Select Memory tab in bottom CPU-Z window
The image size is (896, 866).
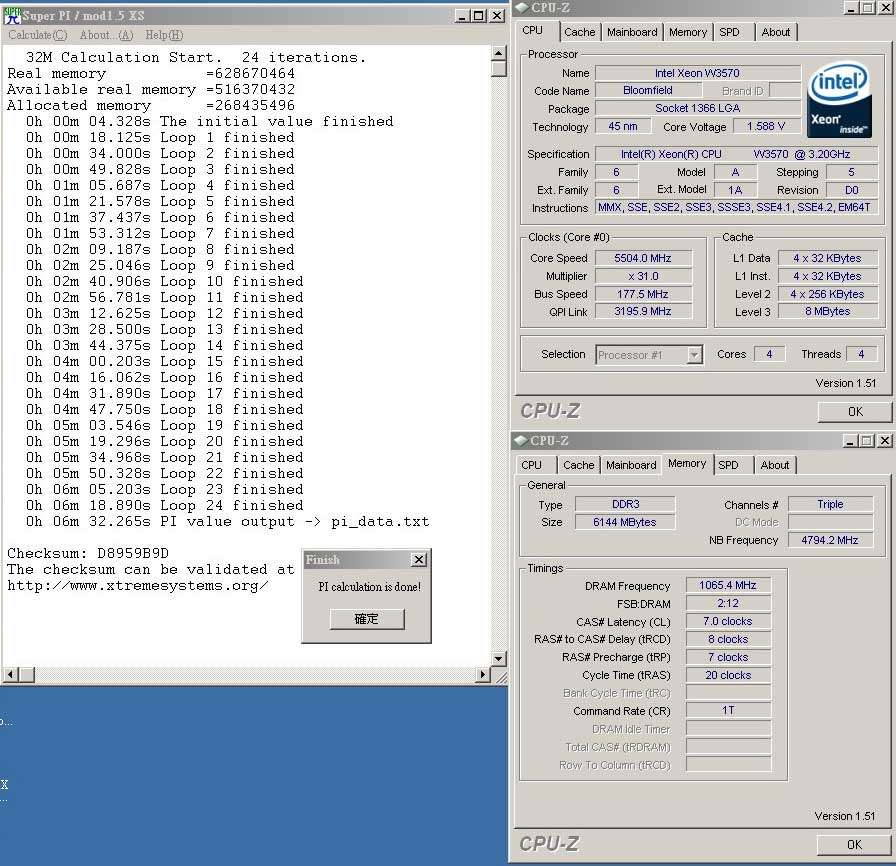[x=687, y=463]
